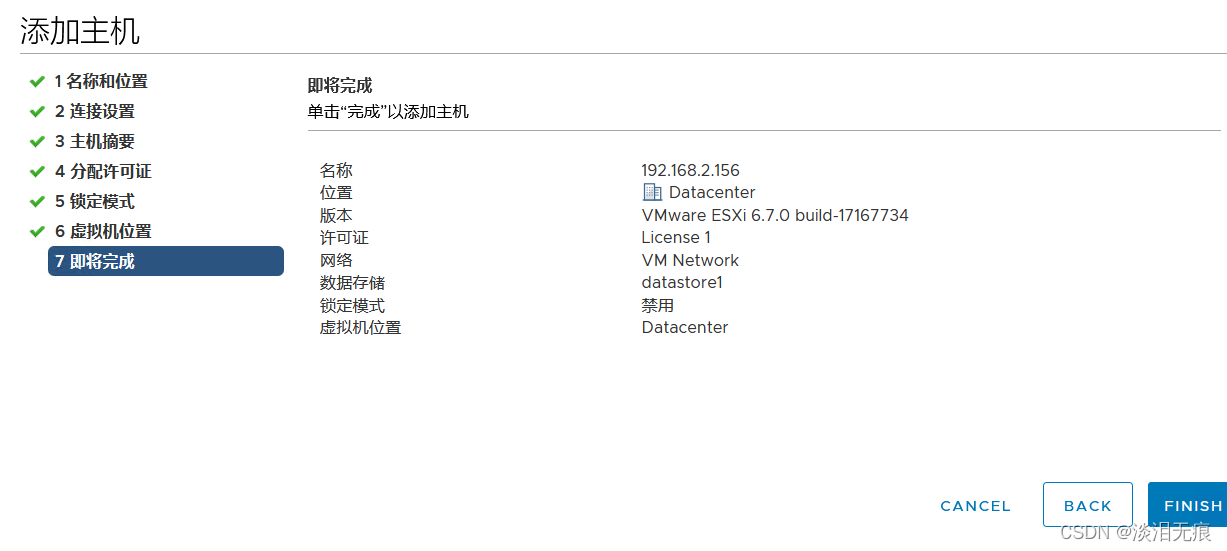Open step 6 虚拟机位置
Screen dimensions: 1227x551
coord(103,231)
